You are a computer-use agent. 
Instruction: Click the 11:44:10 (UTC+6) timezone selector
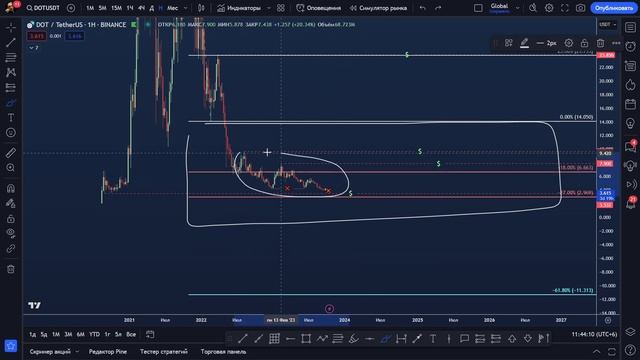tap(594, 334)
